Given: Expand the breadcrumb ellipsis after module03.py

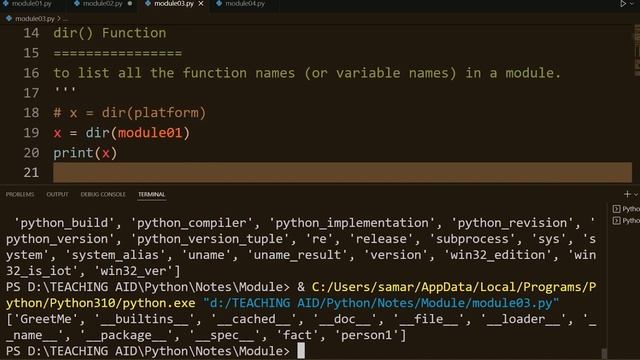Looking at the screenshot, I should tap(65, 19).
